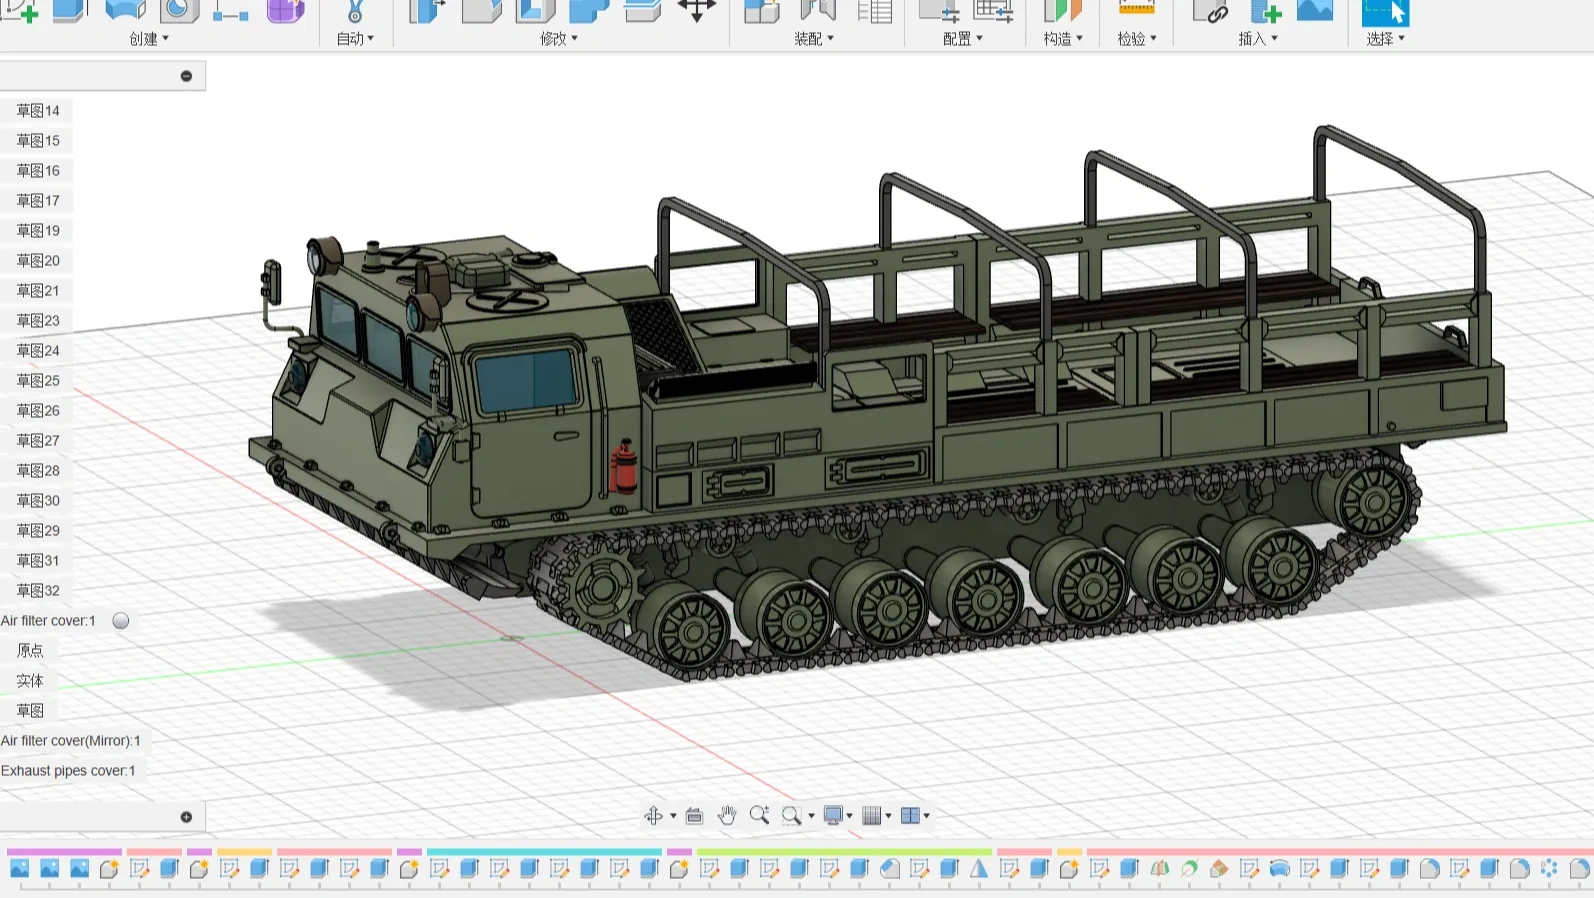The width and height of the screenshot is (1594, 898).
Task: Click the Move/Copy arrows tool
Action: (696, 11)
